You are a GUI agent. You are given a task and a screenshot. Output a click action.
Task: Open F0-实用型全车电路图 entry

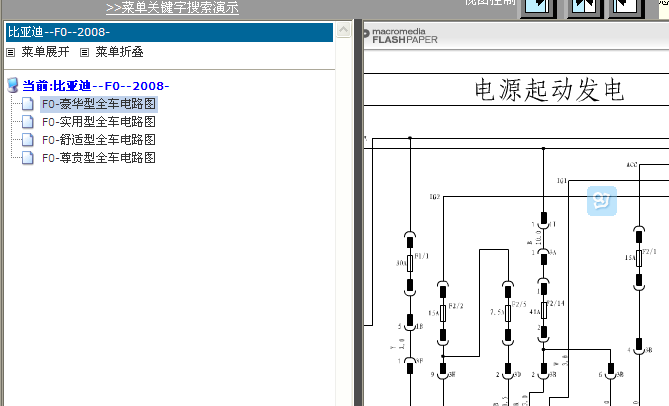(99, 122)
